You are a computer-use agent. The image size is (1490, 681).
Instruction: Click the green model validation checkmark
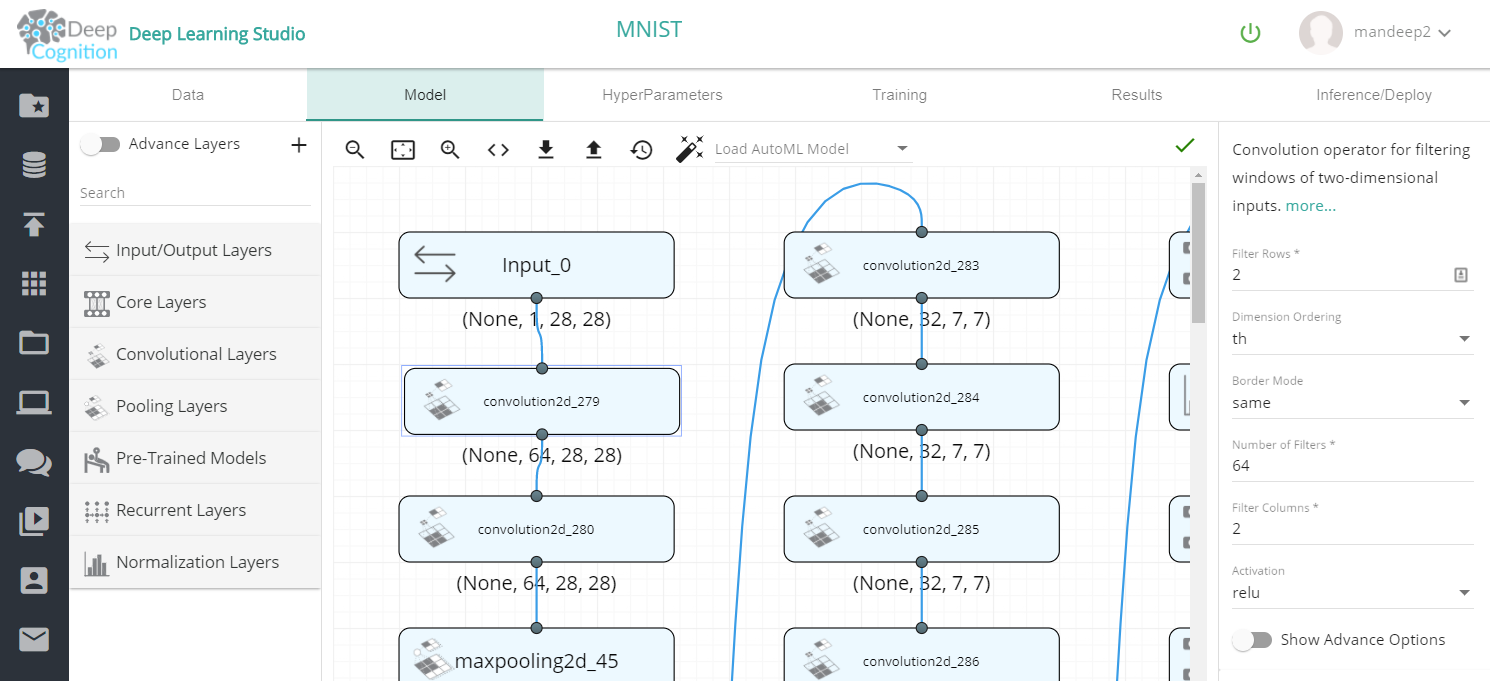(1185, 146)
